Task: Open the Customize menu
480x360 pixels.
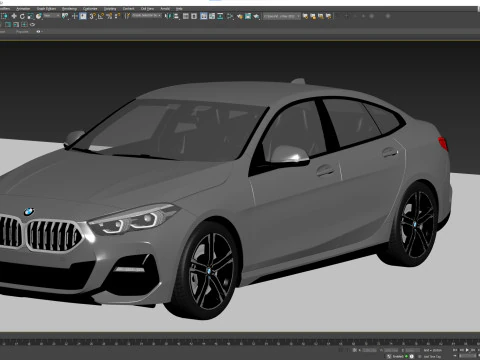Action: point(90,9)
